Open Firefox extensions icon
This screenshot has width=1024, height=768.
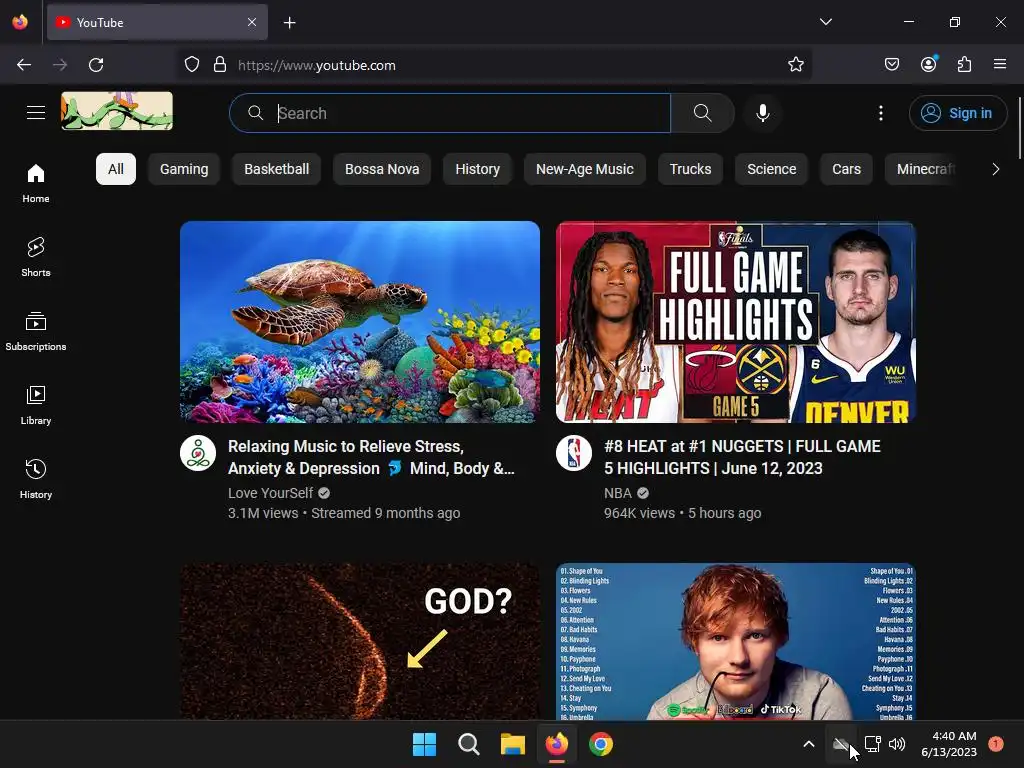point(964,64)
